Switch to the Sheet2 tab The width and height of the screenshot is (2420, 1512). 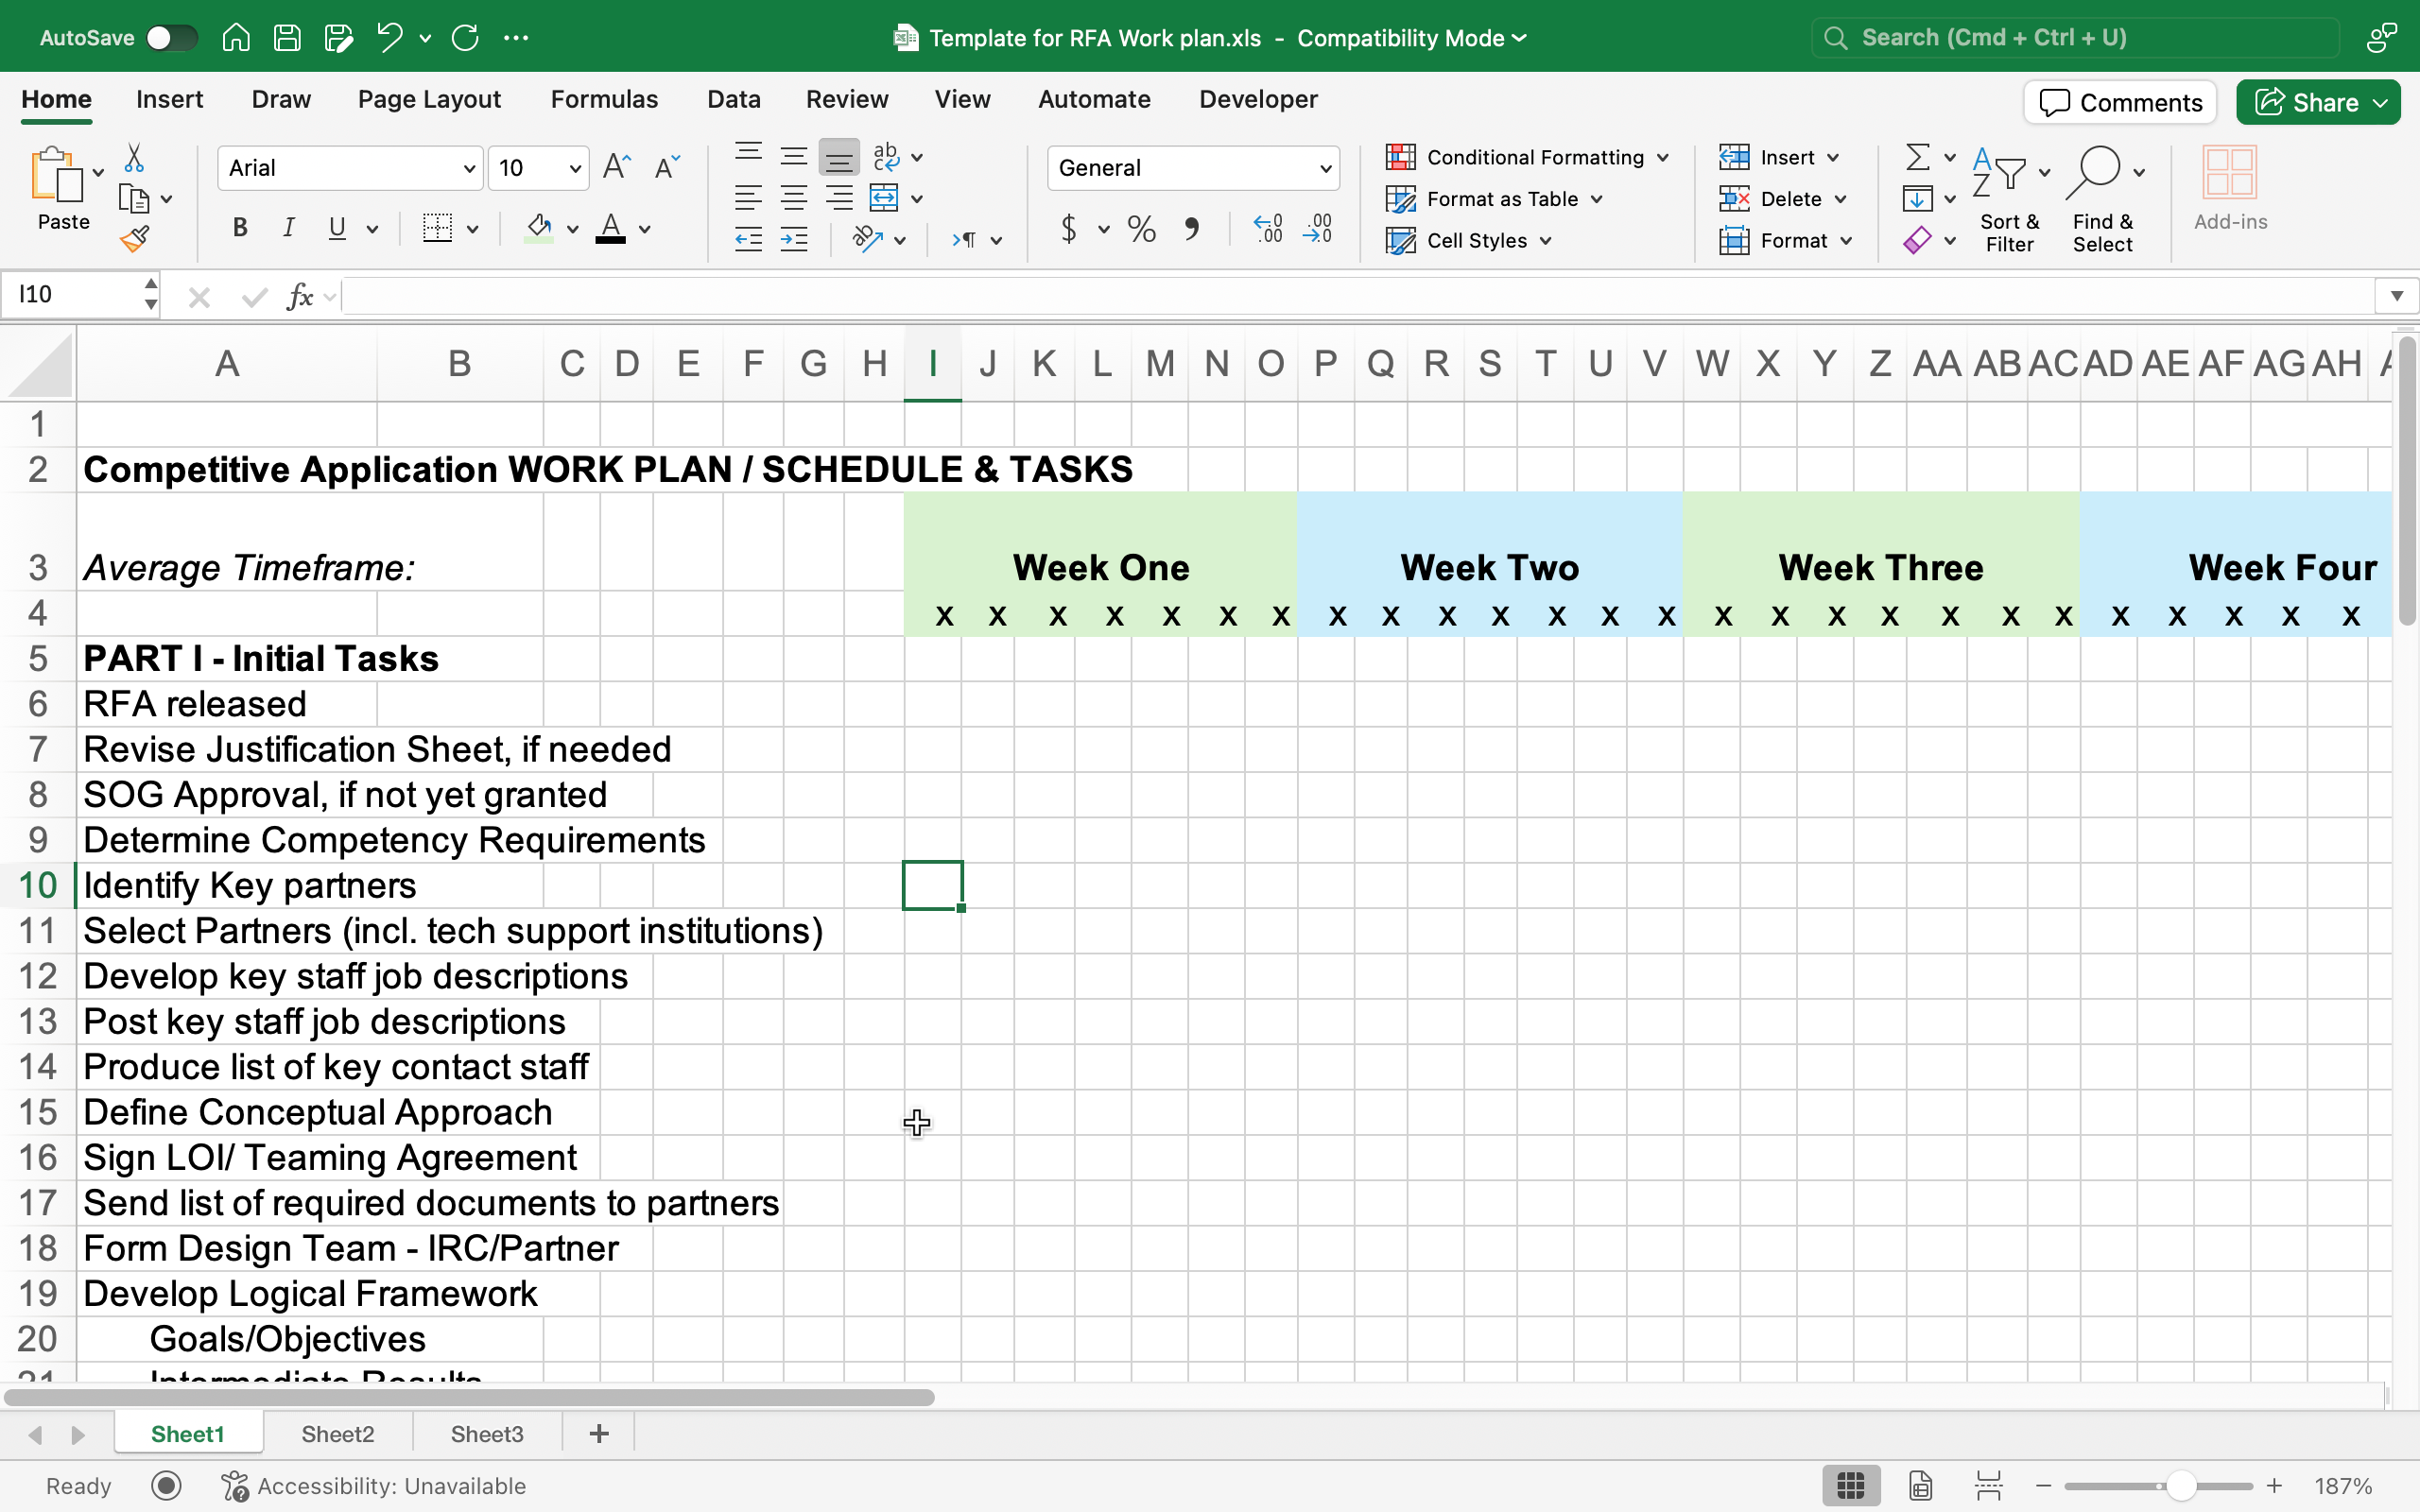pos(337,1434)
